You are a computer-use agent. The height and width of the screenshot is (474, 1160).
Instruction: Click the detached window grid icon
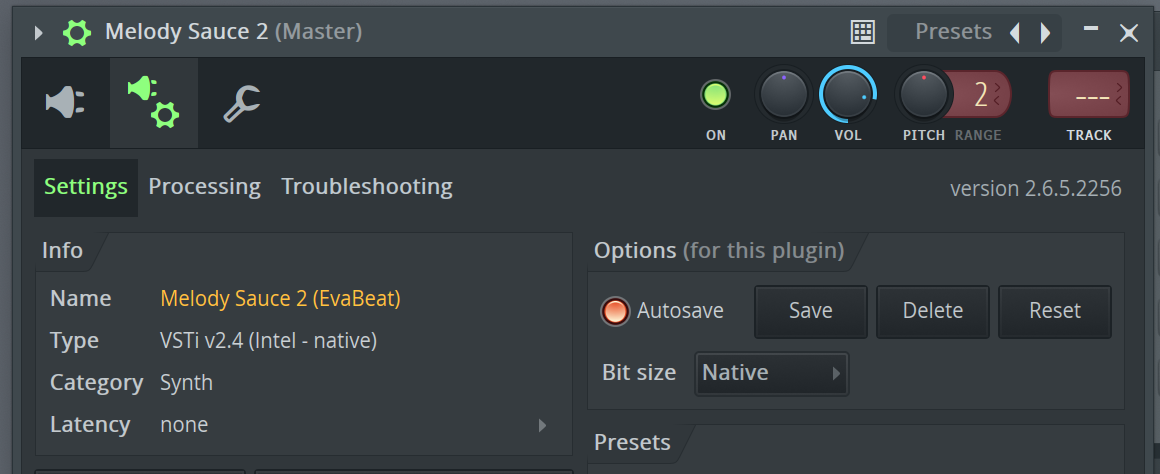(x=862, y=32)
